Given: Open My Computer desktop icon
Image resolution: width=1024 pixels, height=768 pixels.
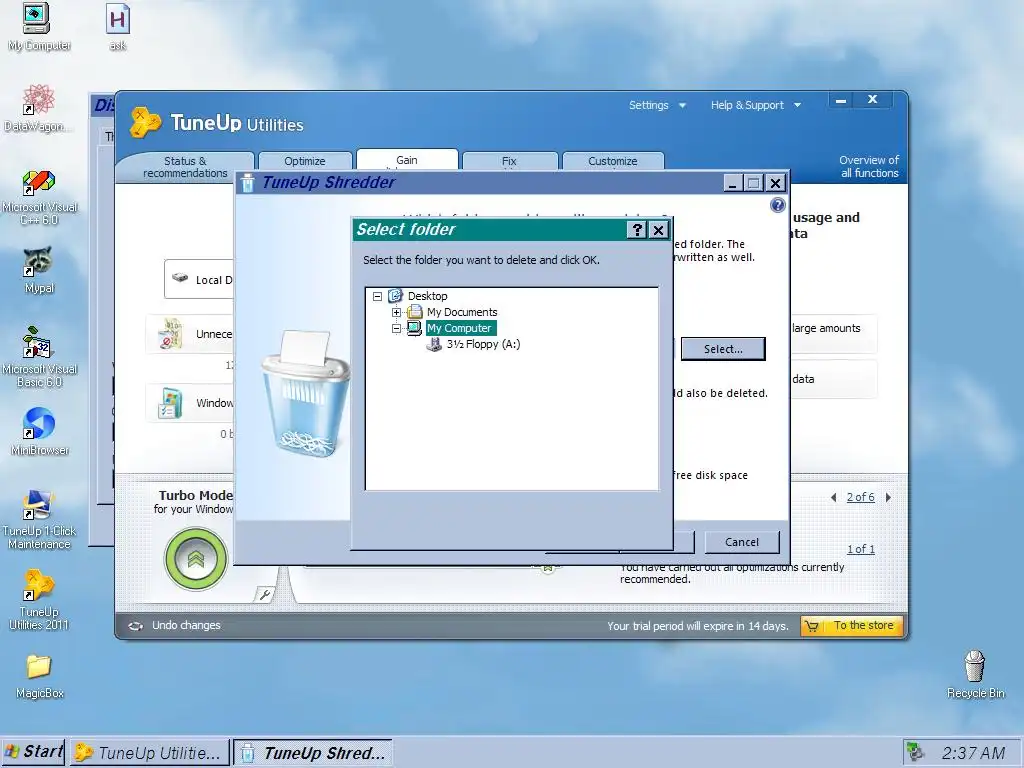Looking at the screenshot, I should pos(38,27).
